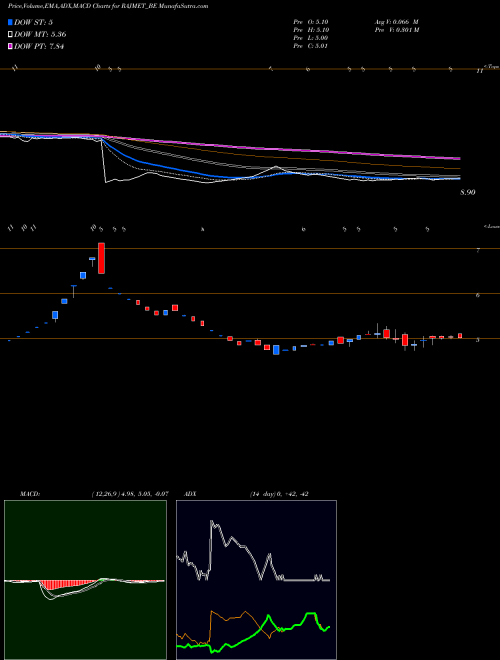Open the ADX indicator panel
Image resolution: width=500 pixels, height=660 pixels.
[x=256, y=580]
